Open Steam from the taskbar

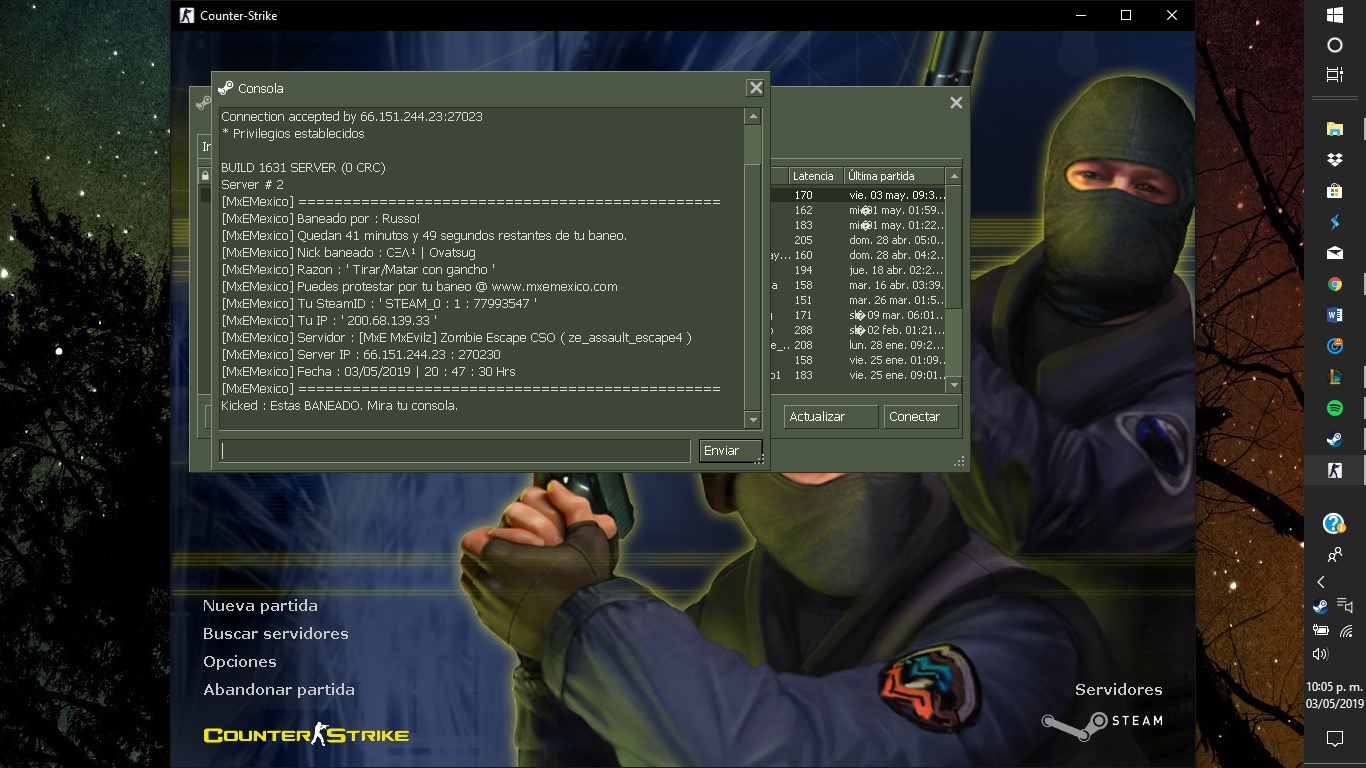point(1334,439)
